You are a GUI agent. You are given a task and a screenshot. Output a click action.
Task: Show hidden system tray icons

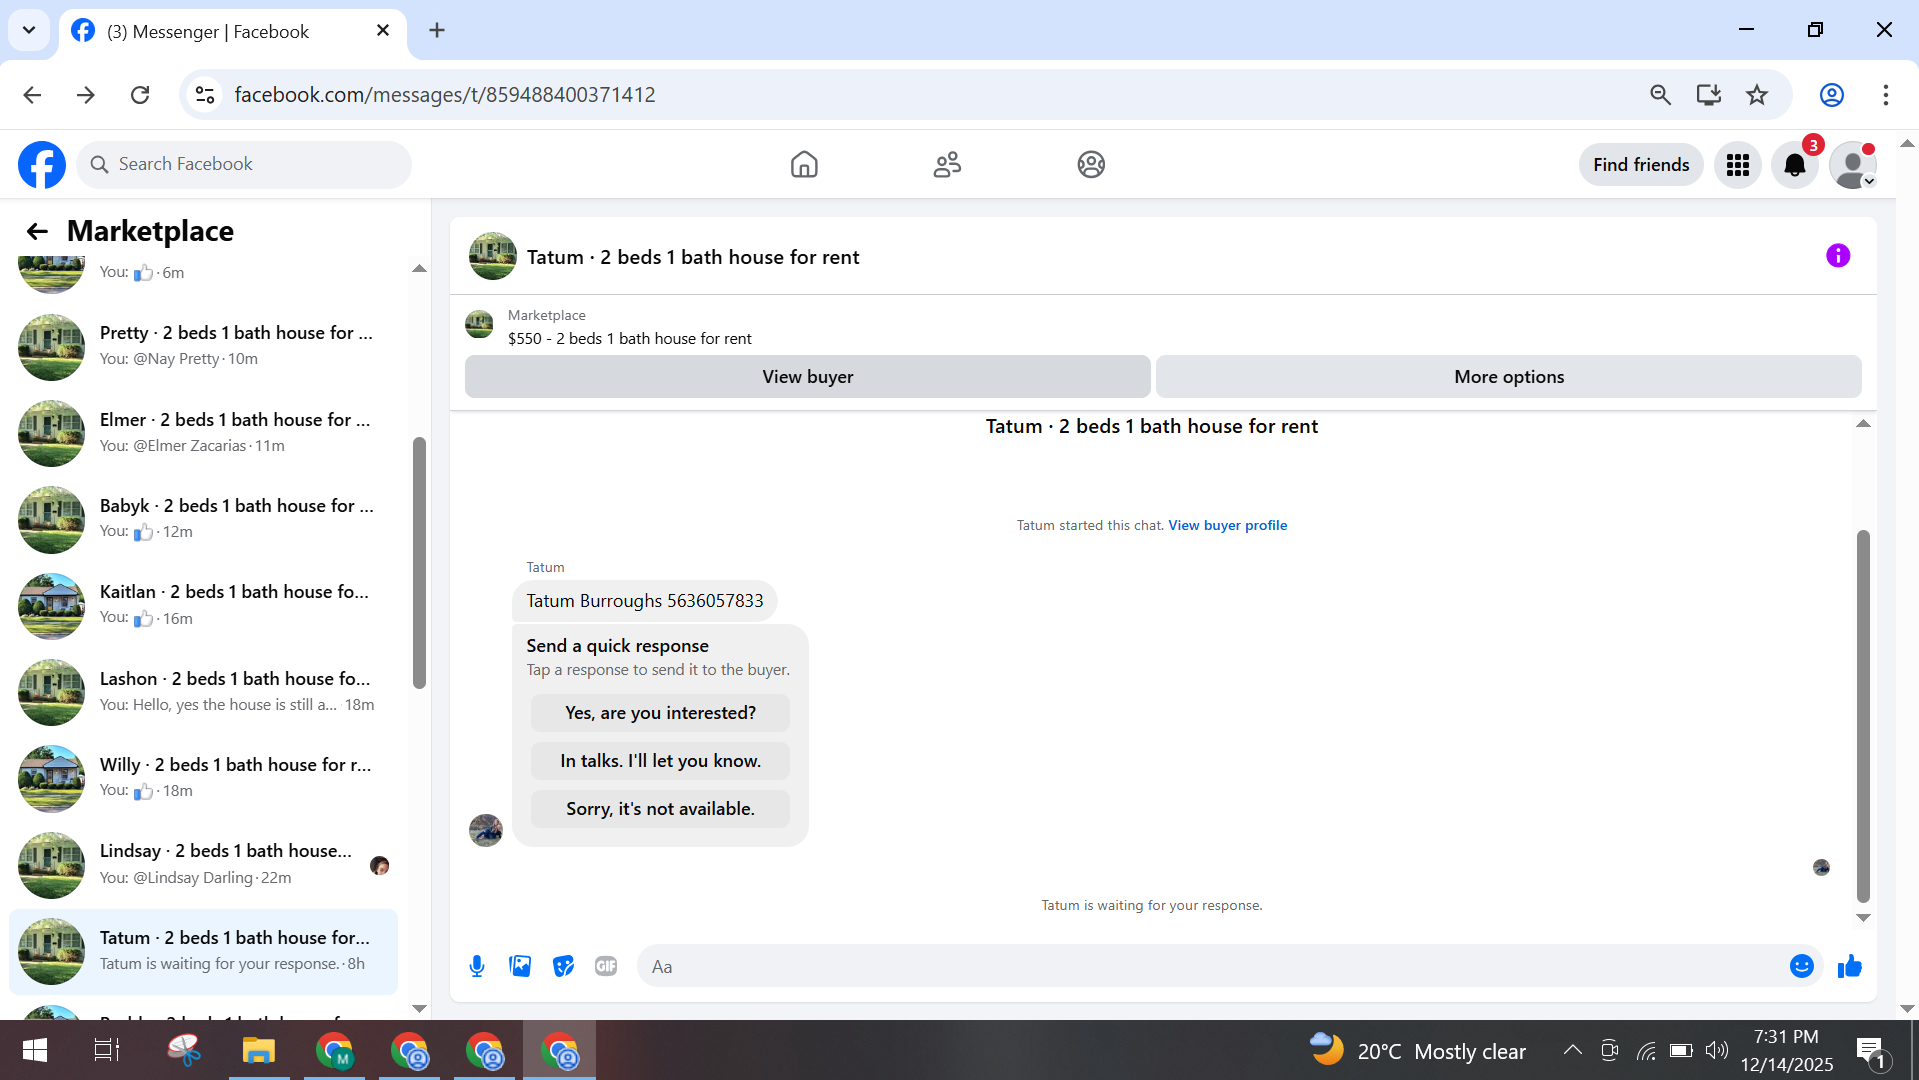tap(1572, 1051)
